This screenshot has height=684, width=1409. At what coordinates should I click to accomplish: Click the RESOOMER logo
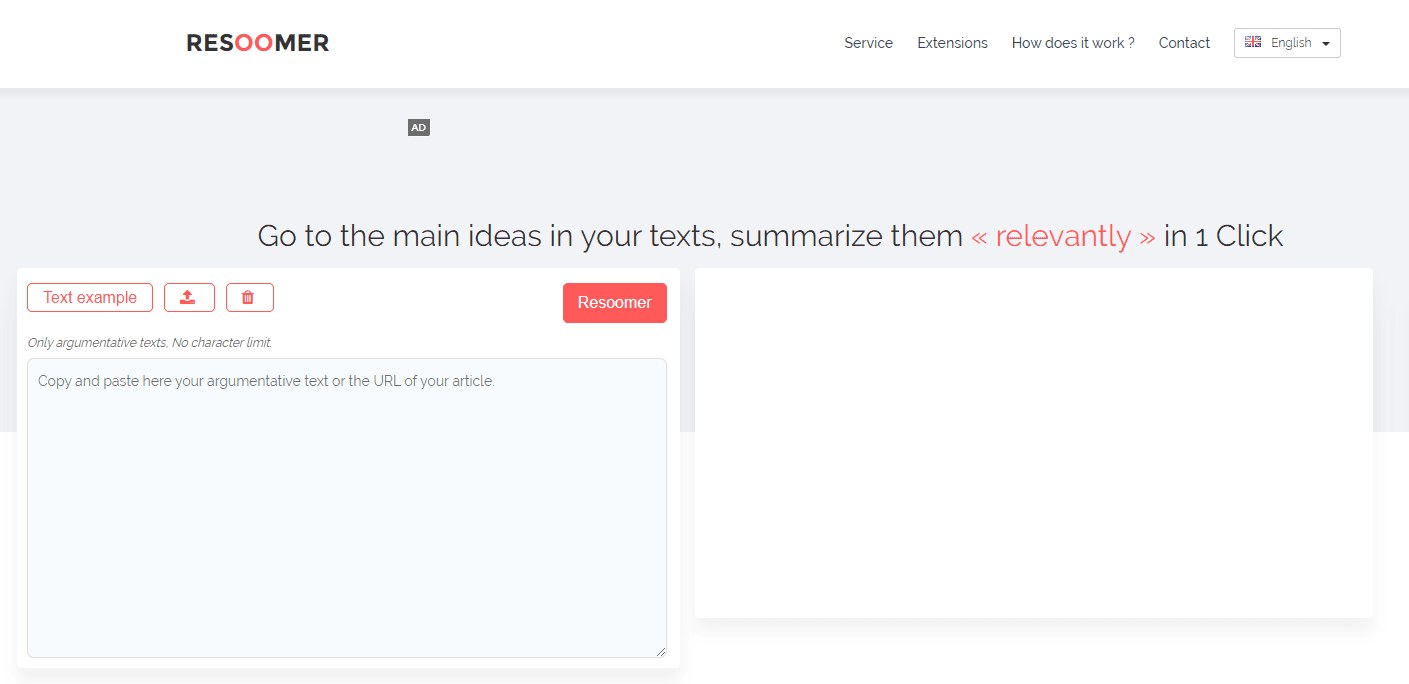258,43
